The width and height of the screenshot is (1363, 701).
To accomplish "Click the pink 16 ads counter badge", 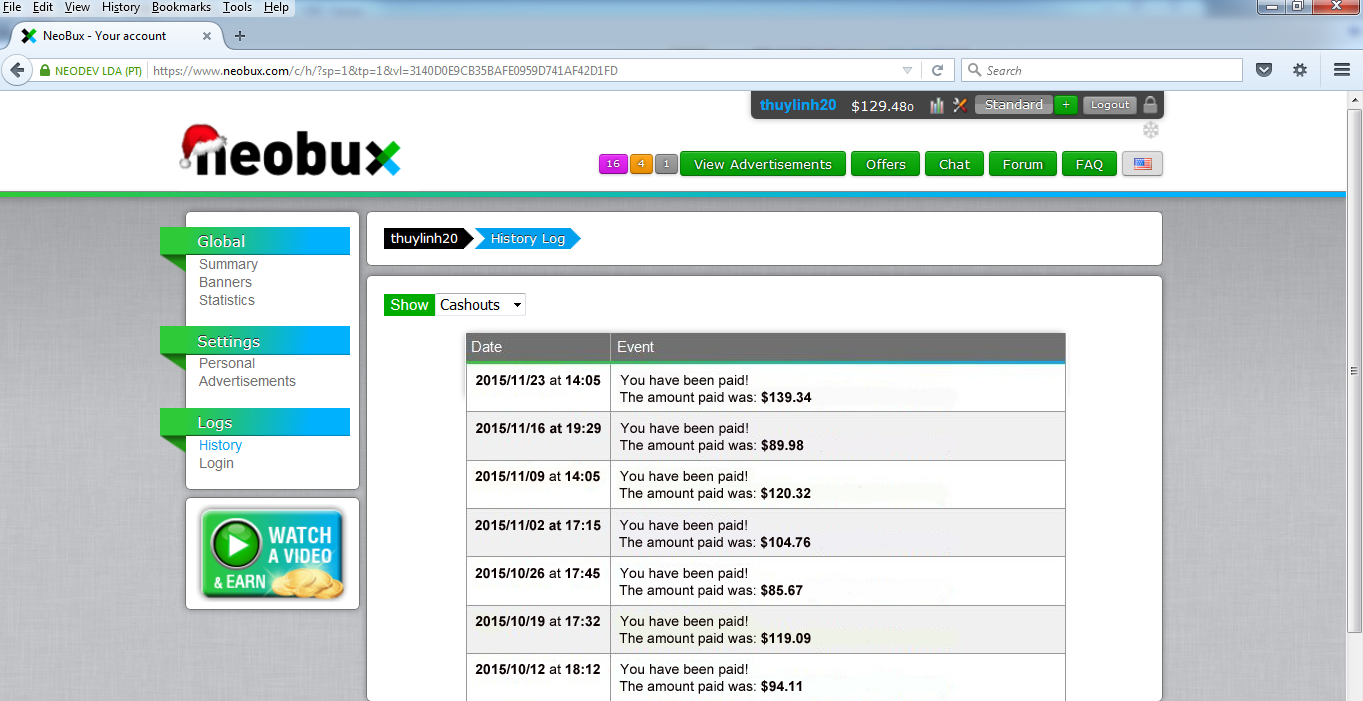I will (613, 164).
